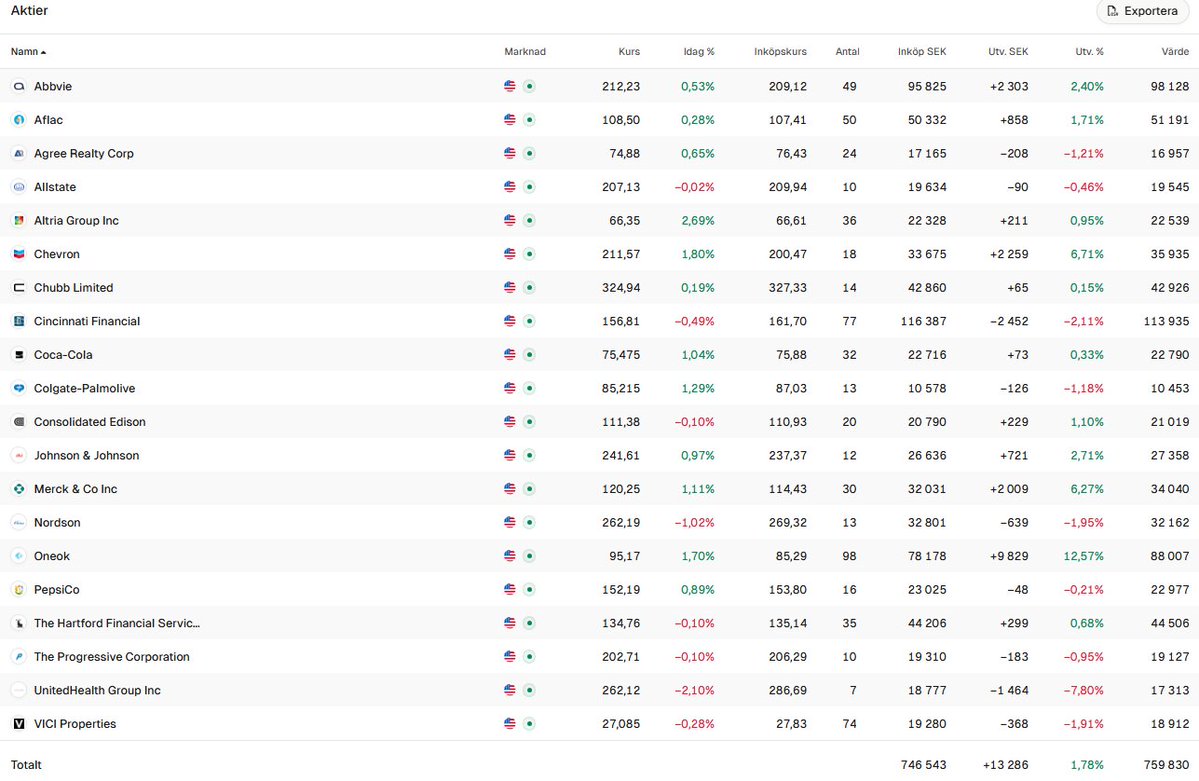Screen dimensions: 1199x781
Task: Open UnitedHealth Group Inc stock link
Action: pyautogui.click(x=97, y=690)
